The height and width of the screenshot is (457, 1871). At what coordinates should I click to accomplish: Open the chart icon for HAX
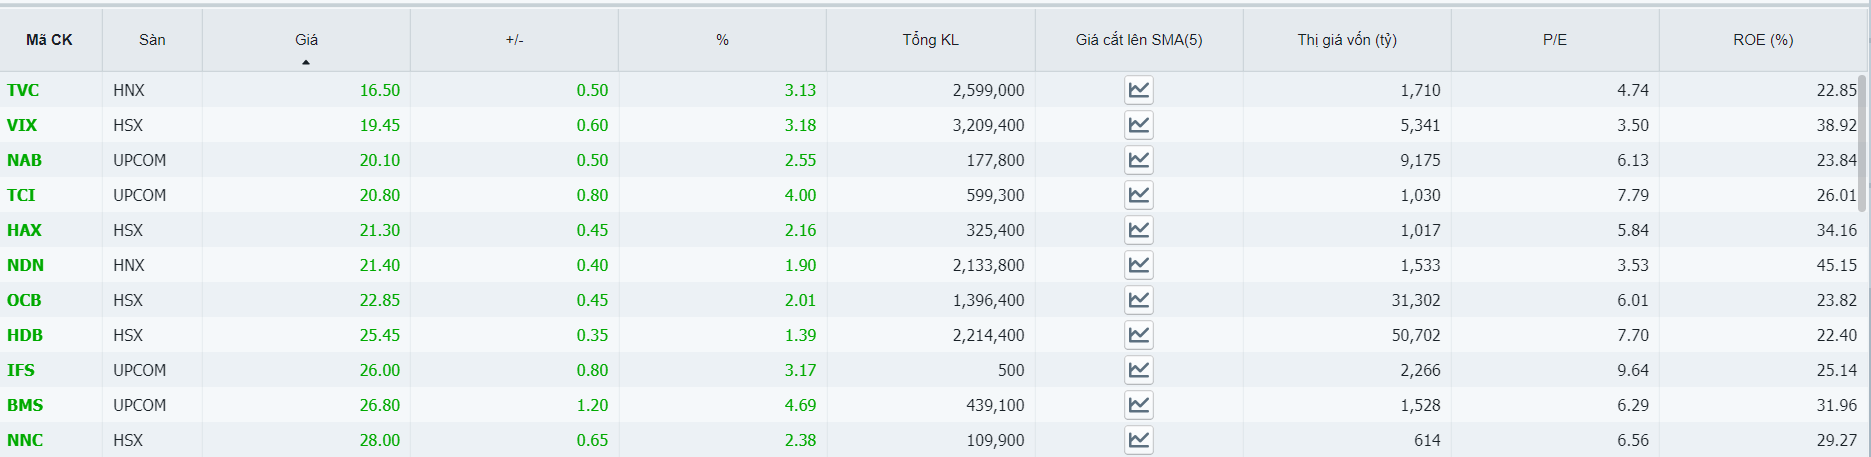click(x=1138, y=230)
